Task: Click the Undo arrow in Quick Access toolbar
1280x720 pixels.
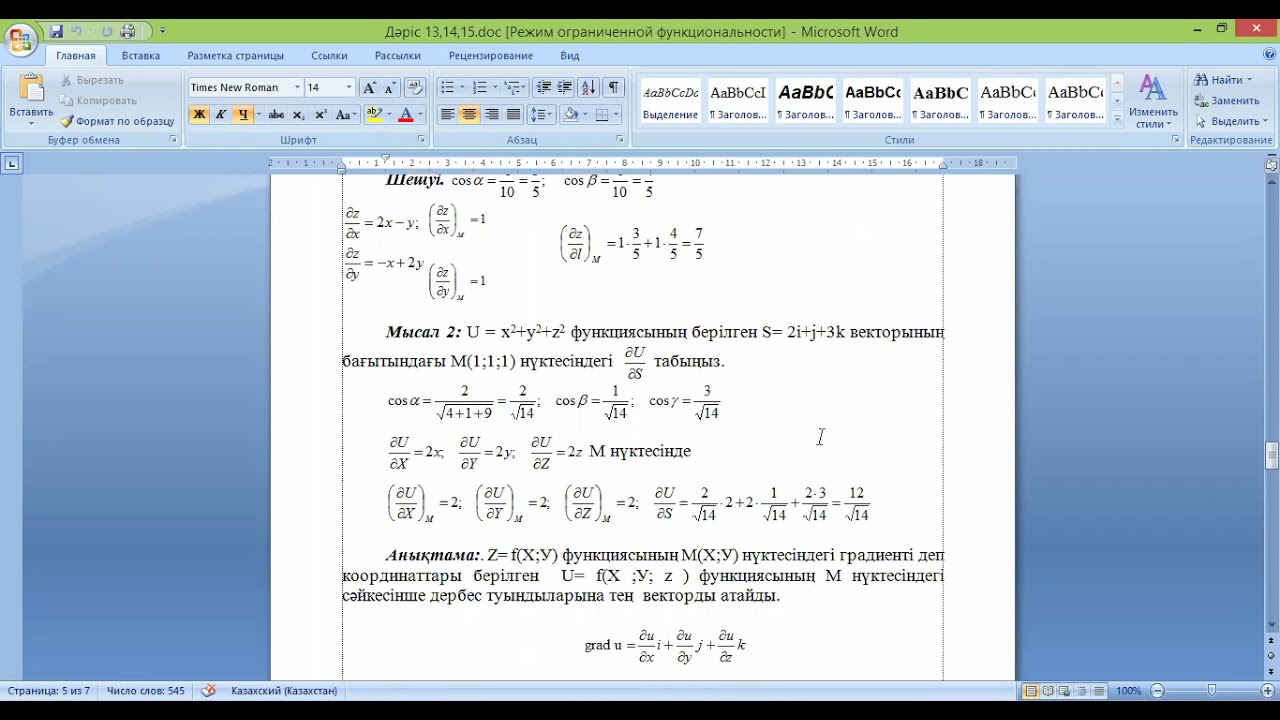Action: pos(77,31)
